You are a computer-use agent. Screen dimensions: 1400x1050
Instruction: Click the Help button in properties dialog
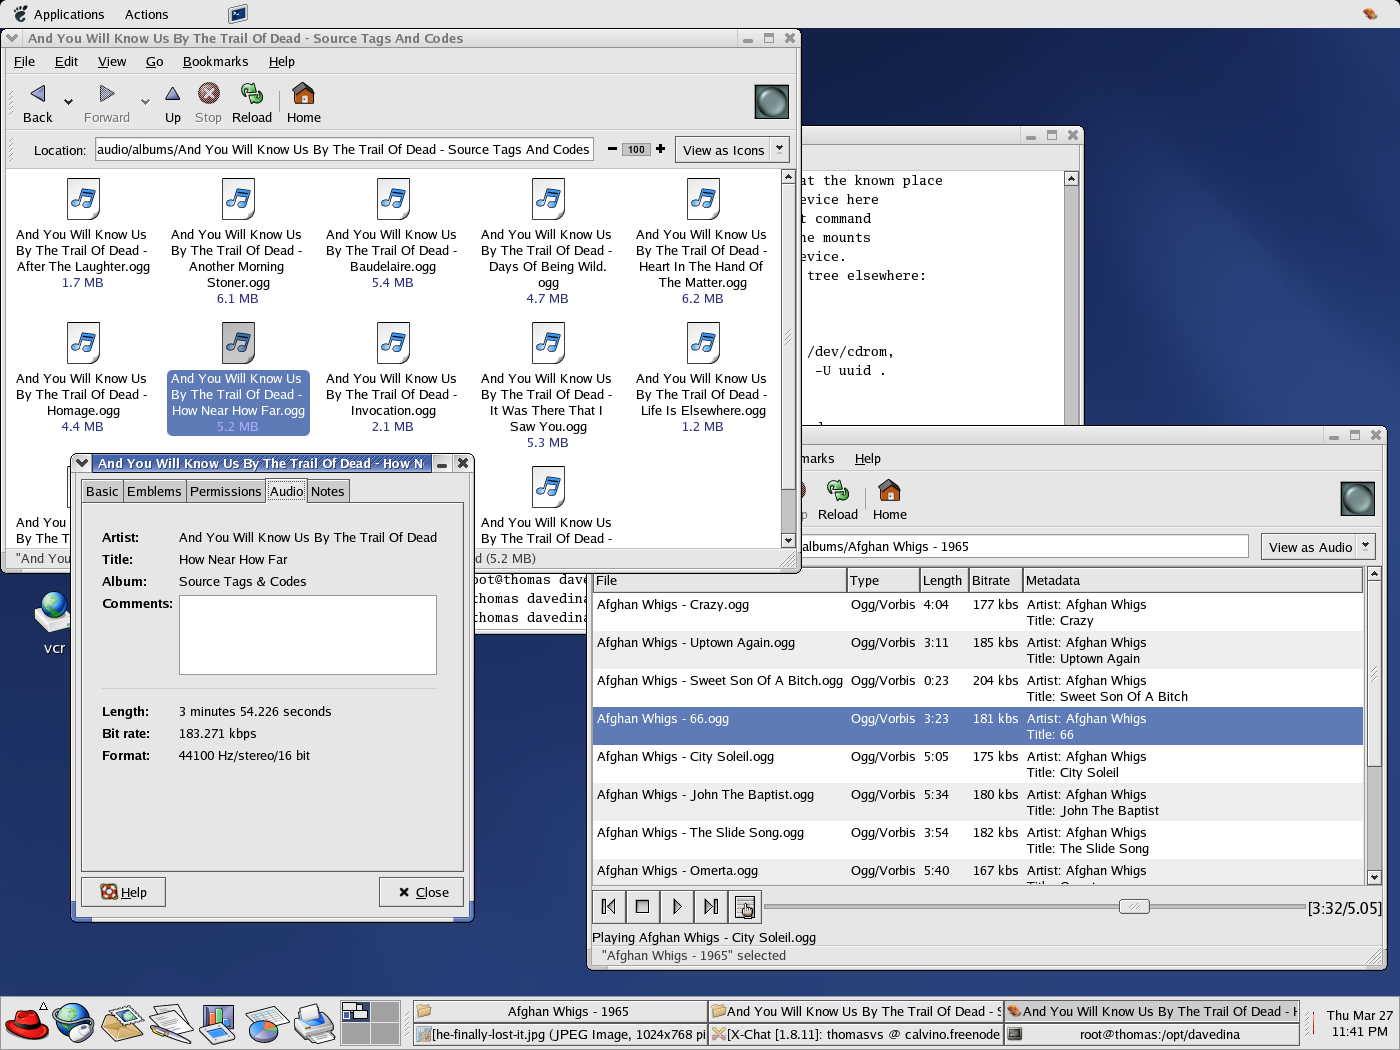[x=123, y=892]
